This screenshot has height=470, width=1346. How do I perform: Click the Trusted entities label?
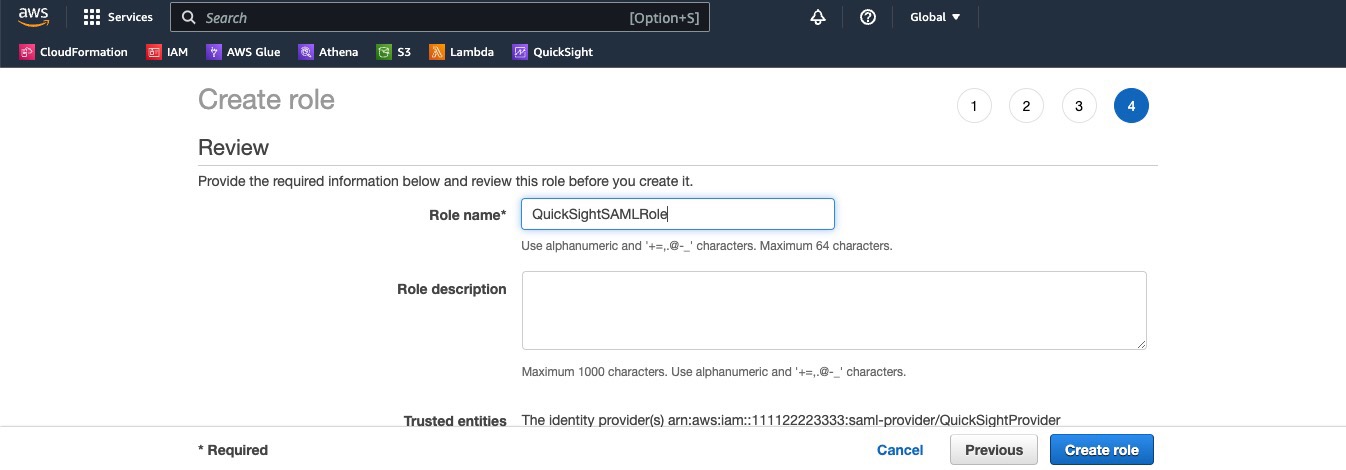(x=455, y=421)
